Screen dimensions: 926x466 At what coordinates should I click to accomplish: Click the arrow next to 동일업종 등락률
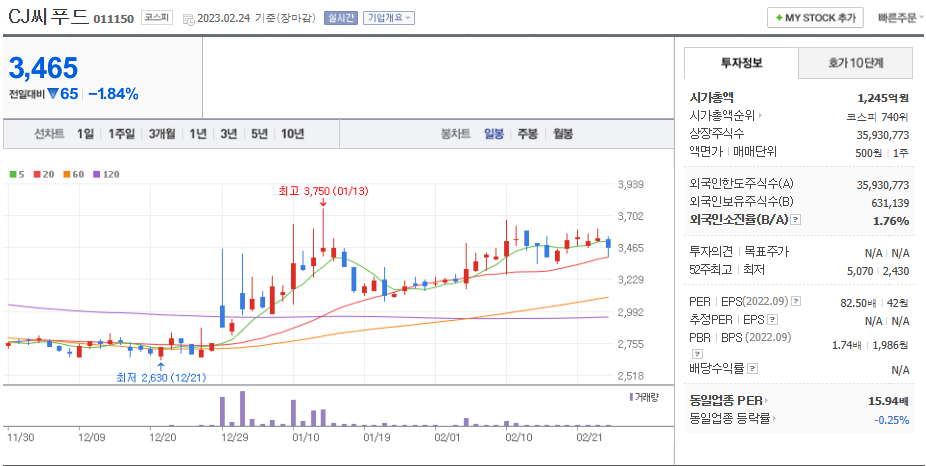pyautogui.click(x=774, y=419)
